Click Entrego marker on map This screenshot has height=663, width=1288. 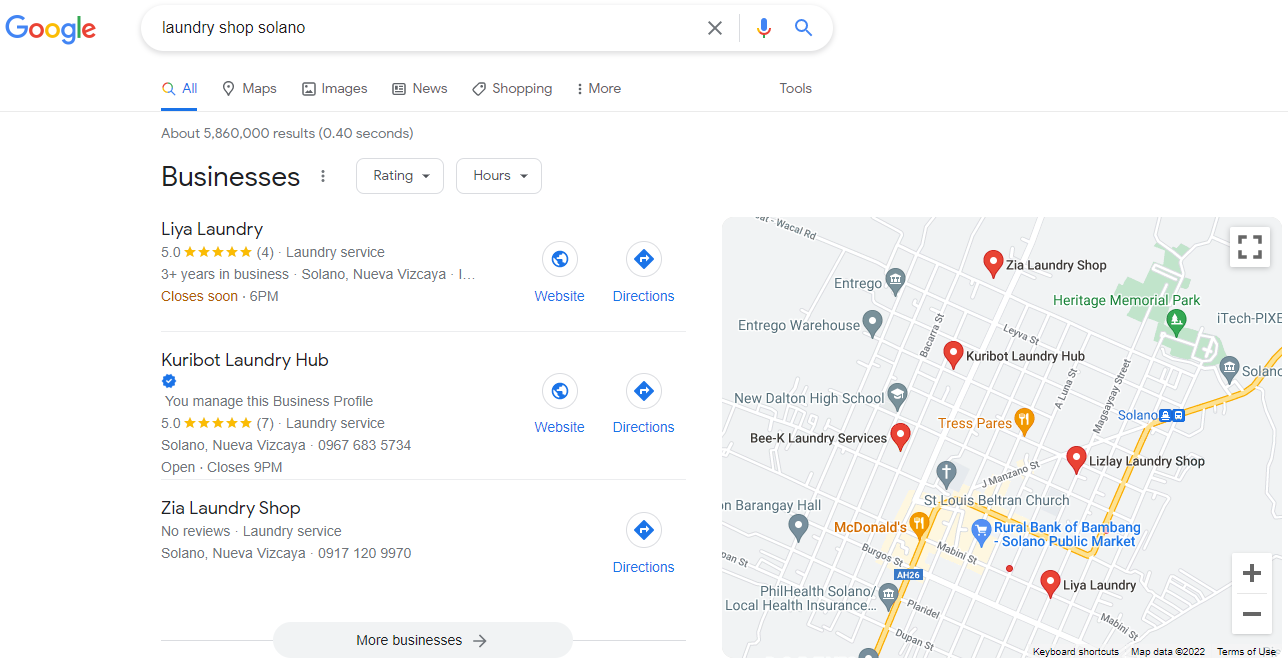click(895, 279)
